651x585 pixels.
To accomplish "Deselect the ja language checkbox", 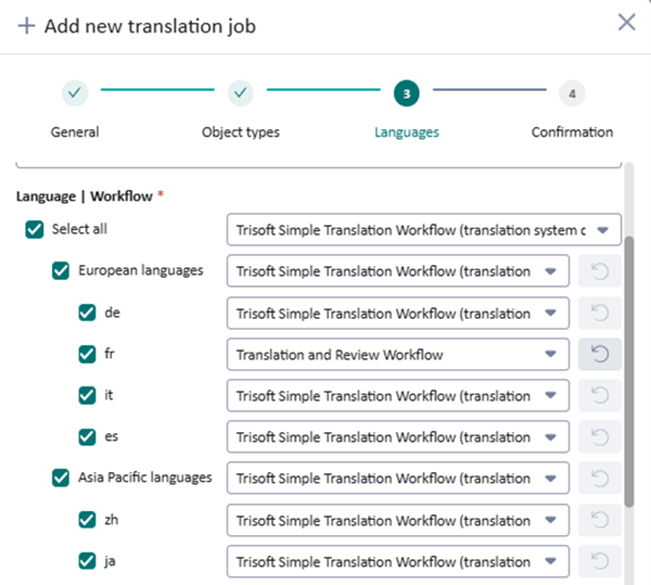I will [x=88, y=561].
